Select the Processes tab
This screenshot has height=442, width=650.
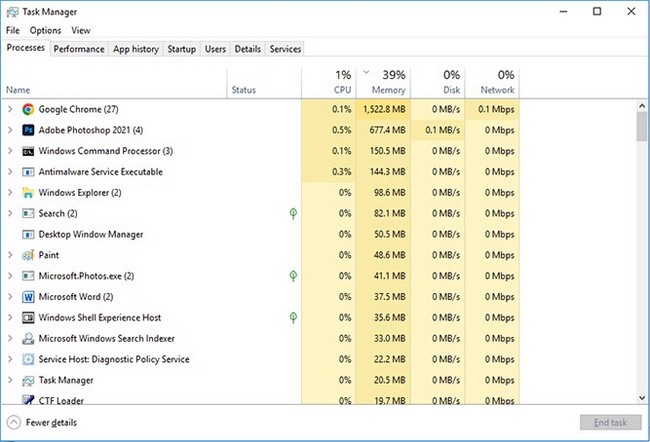[26, 48]
